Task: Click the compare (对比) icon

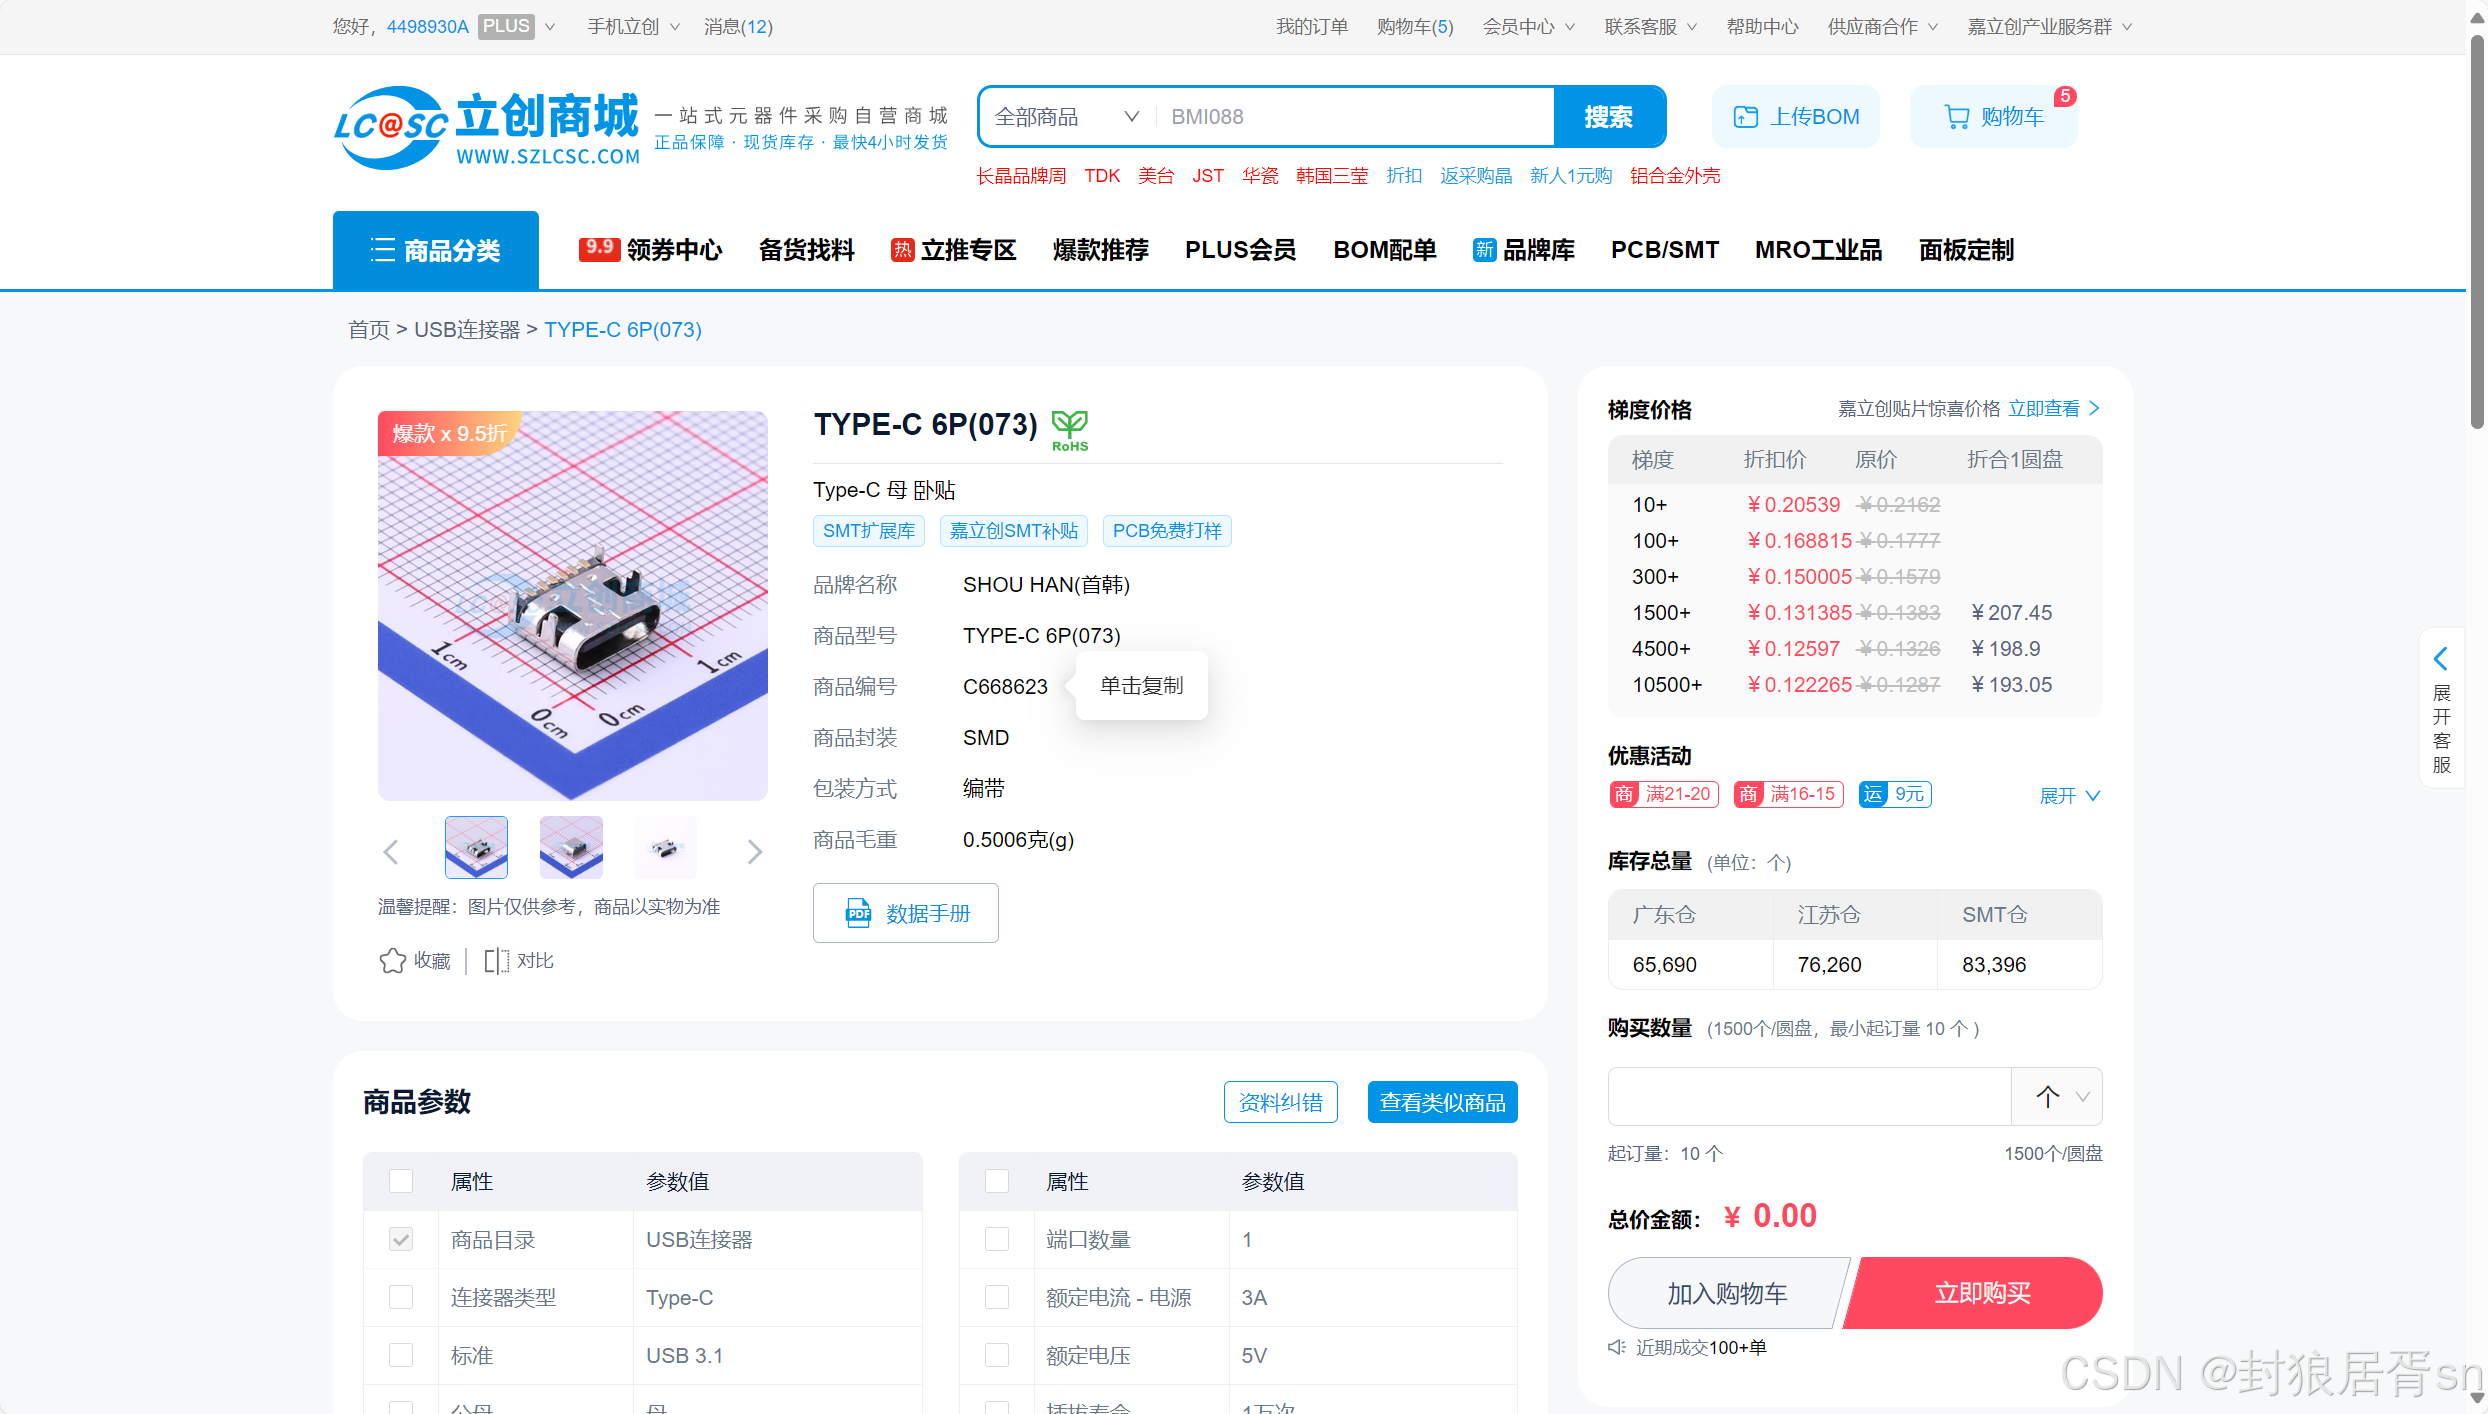Action: click(497, 960)
